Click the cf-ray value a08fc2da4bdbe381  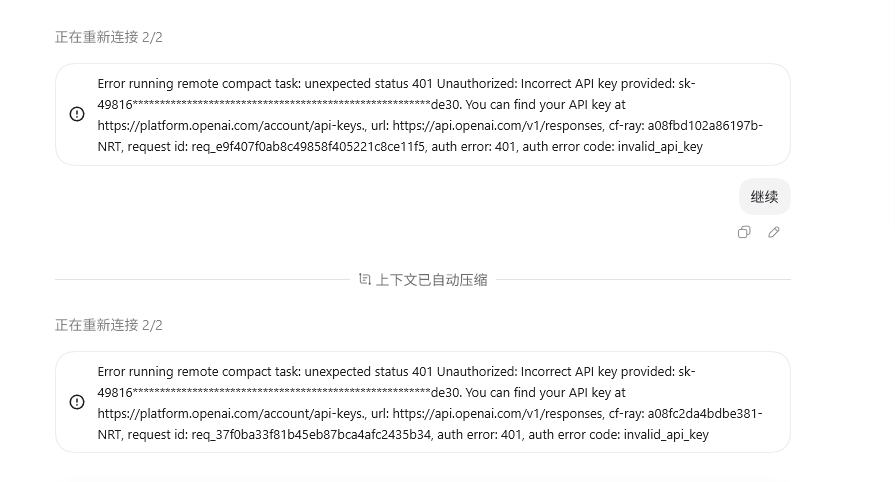point(705,413)
